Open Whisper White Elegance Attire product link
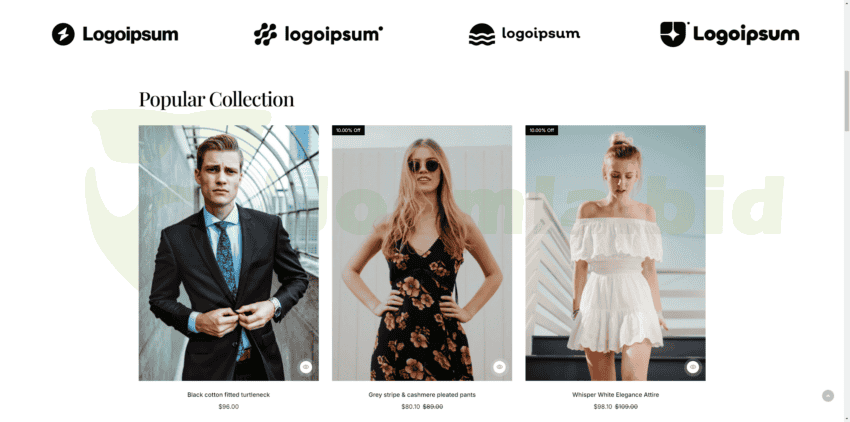This screenshot has width=850, height=422. tap(615, 395)
